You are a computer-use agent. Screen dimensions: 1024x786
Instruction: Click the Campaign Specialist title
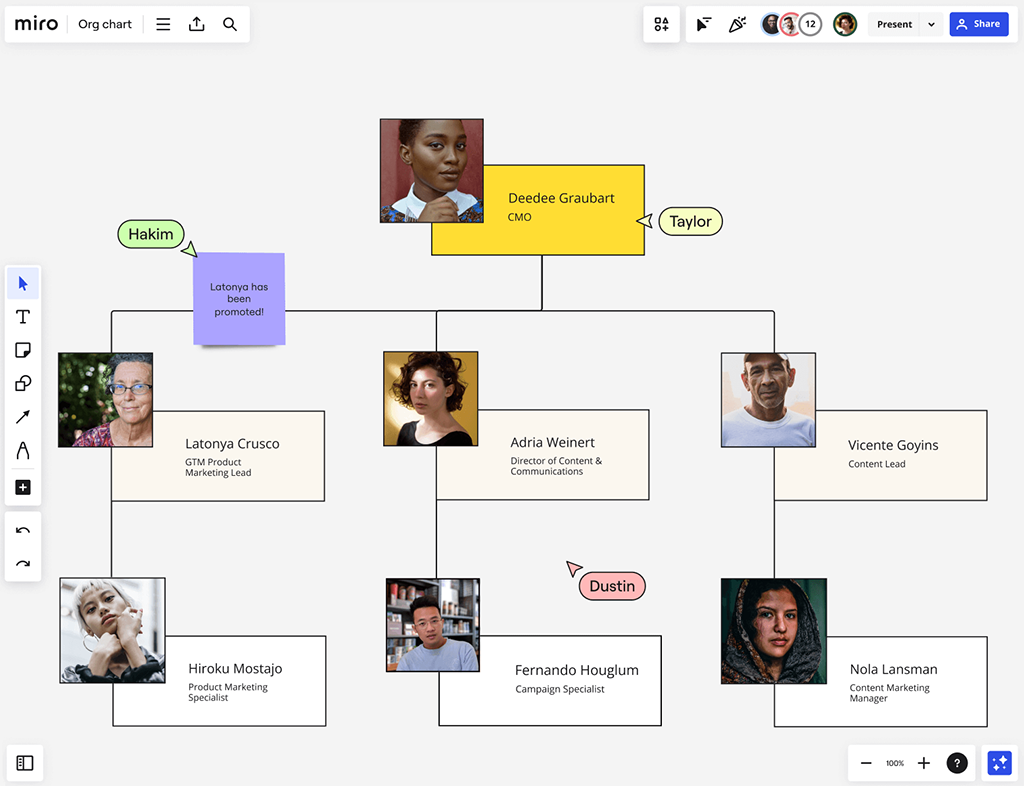(560, 689)
